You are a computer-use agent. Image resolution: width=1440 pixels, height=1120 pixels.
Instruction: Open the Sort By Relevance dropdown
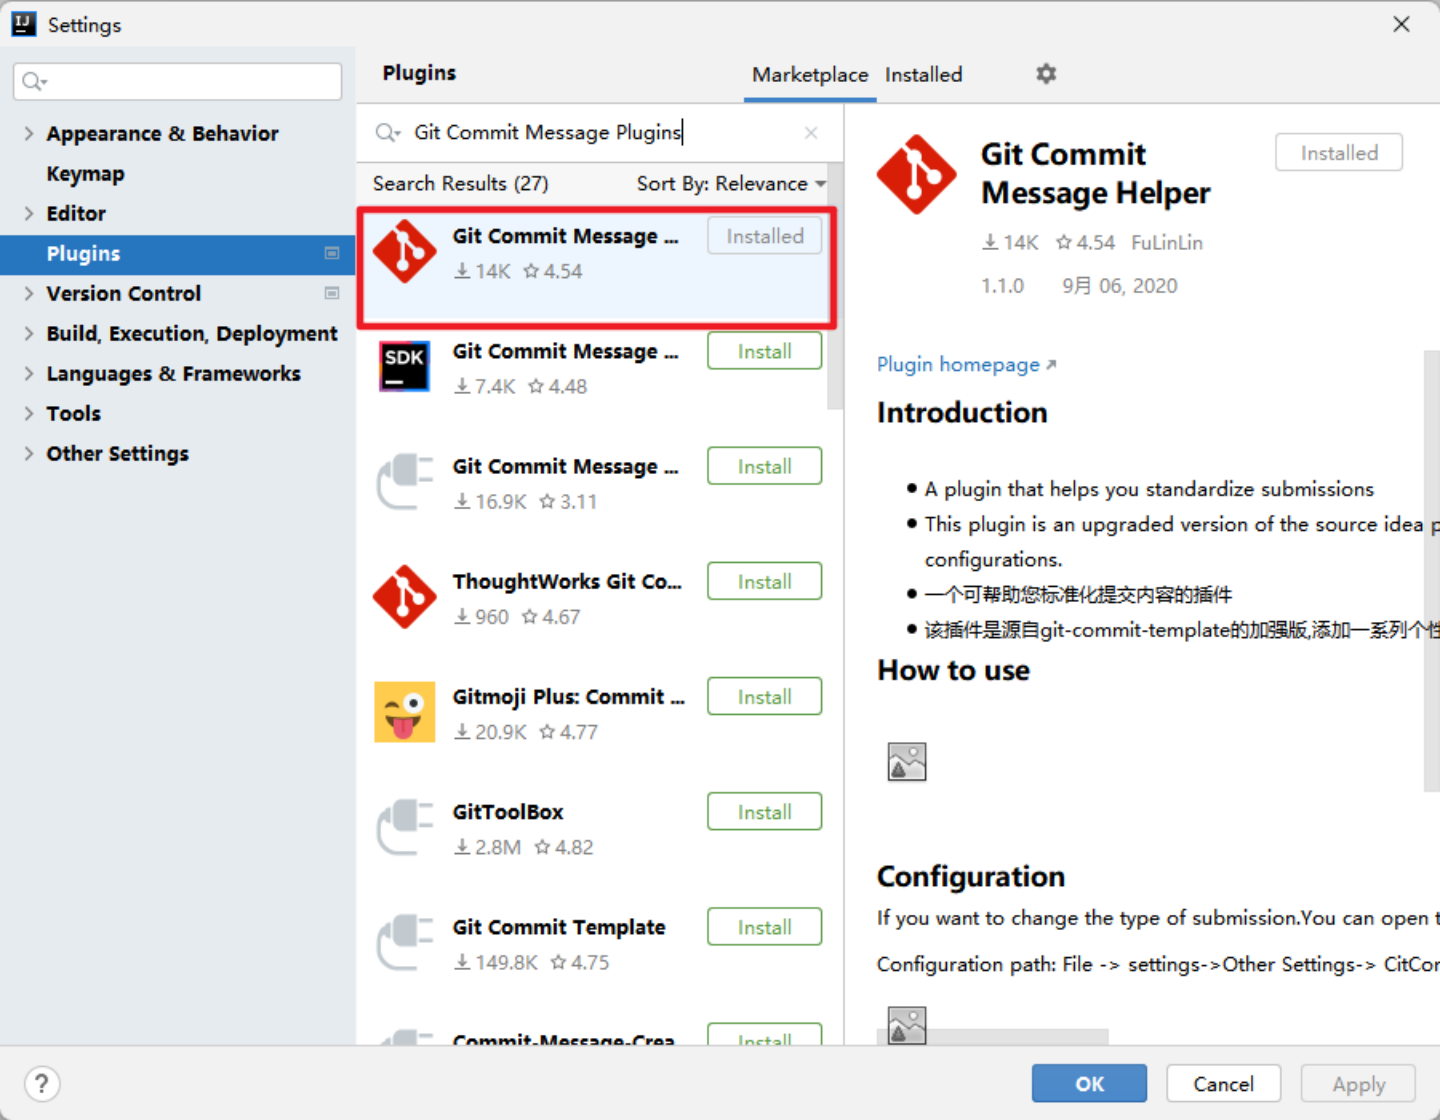(731, 184)
